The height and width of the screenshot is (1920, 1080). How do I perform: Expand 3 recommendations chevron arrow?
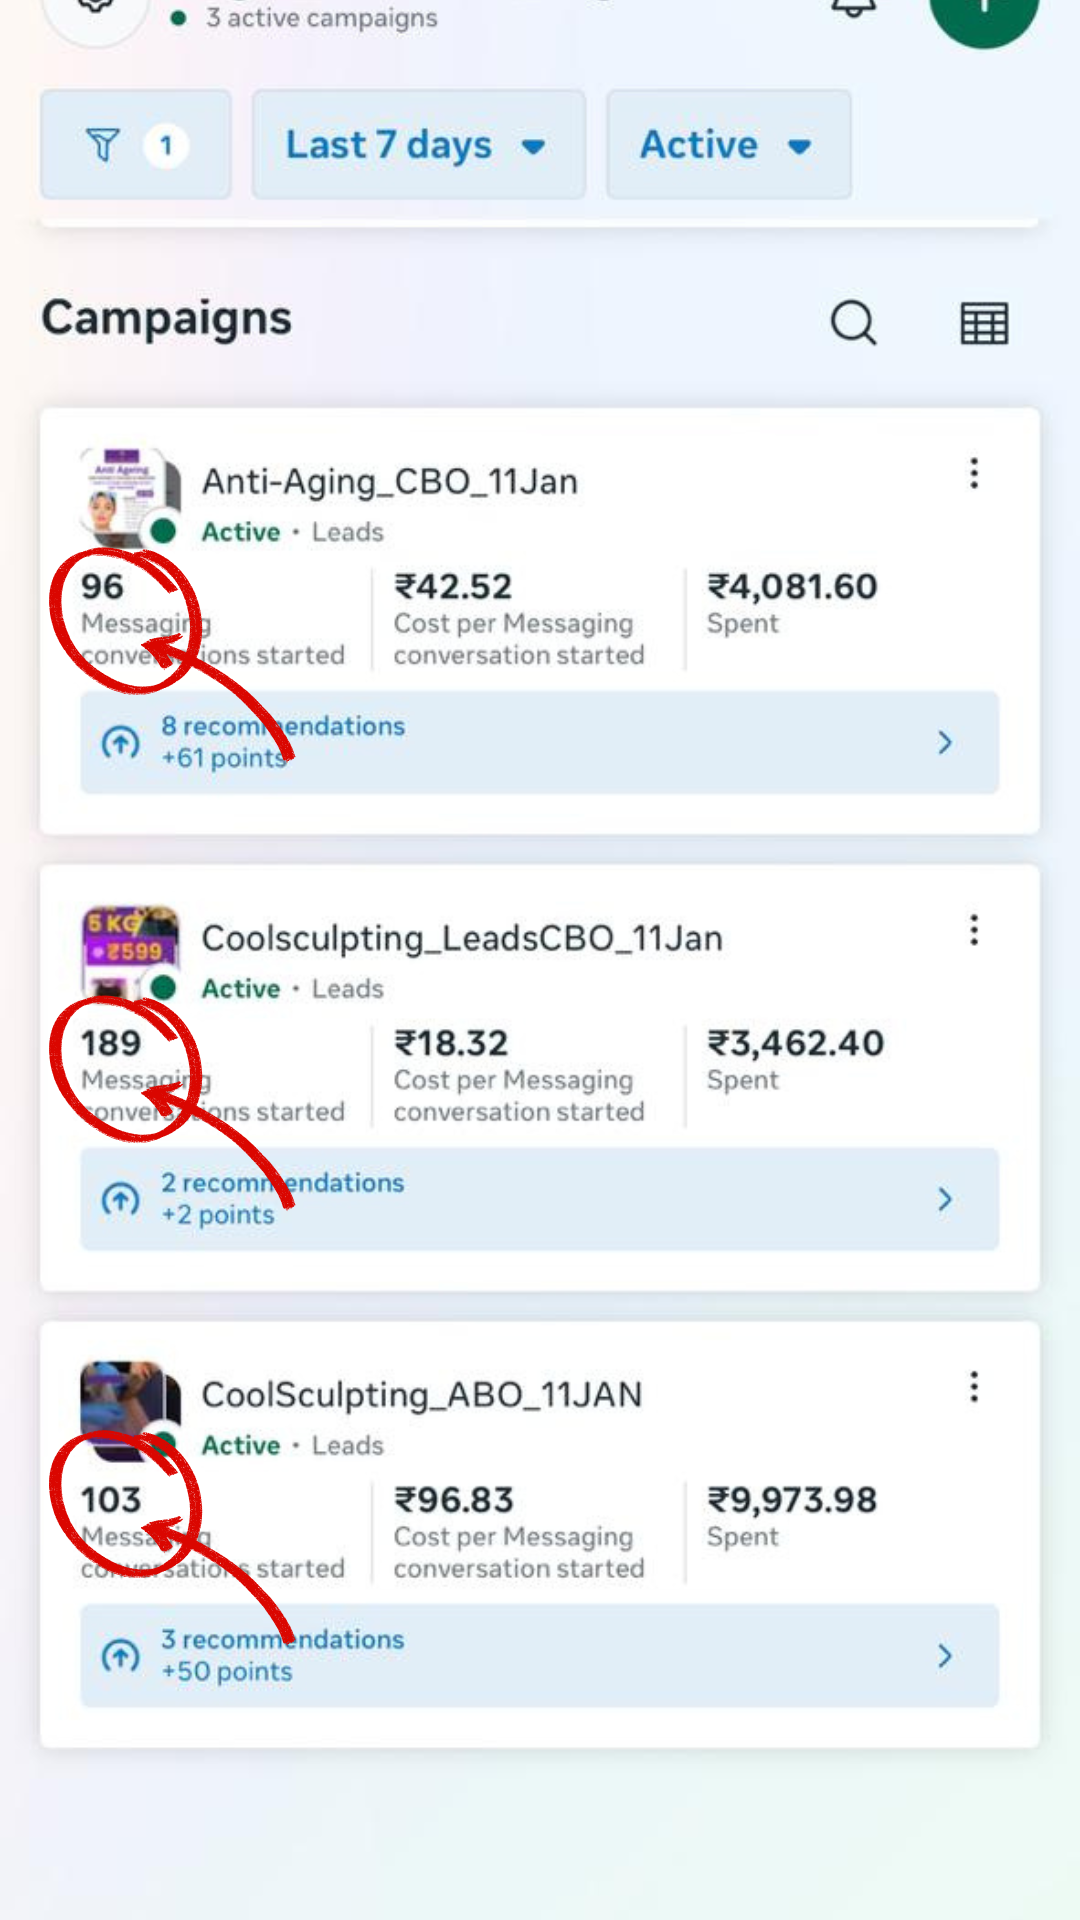tap(944, 1656)
